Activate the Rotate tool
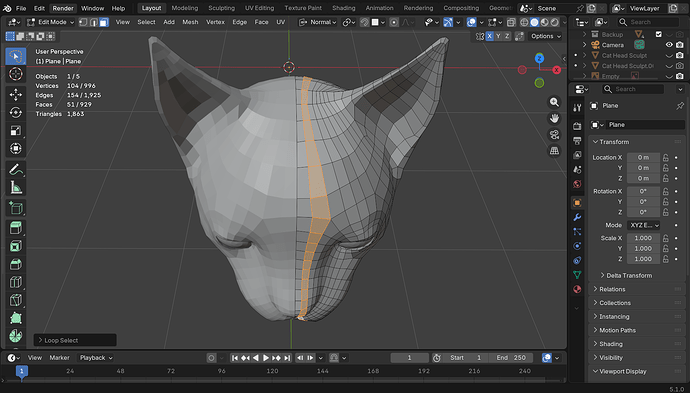The width and height of the screenshot is (690, 393). pyautogui.click(x=16, y=113)
